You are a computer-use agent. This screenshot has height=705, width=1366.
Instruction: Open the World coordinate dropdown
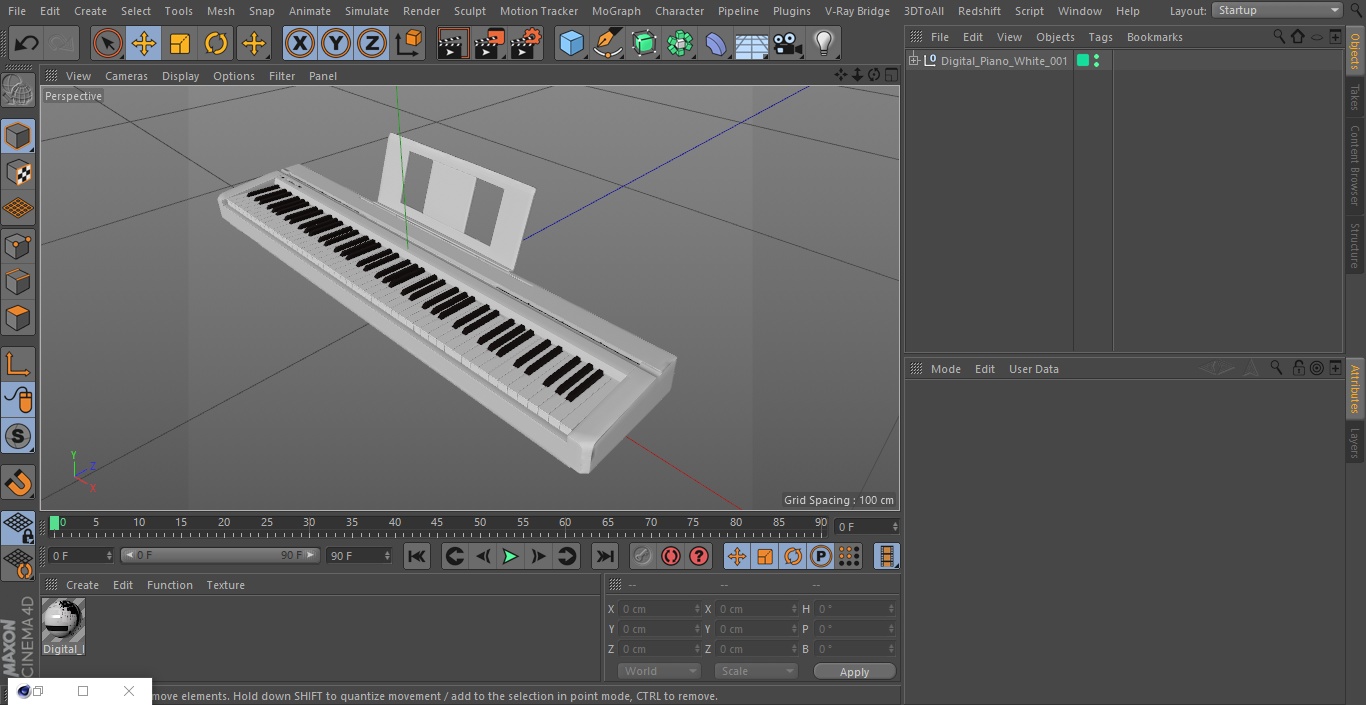pos(658,672)
